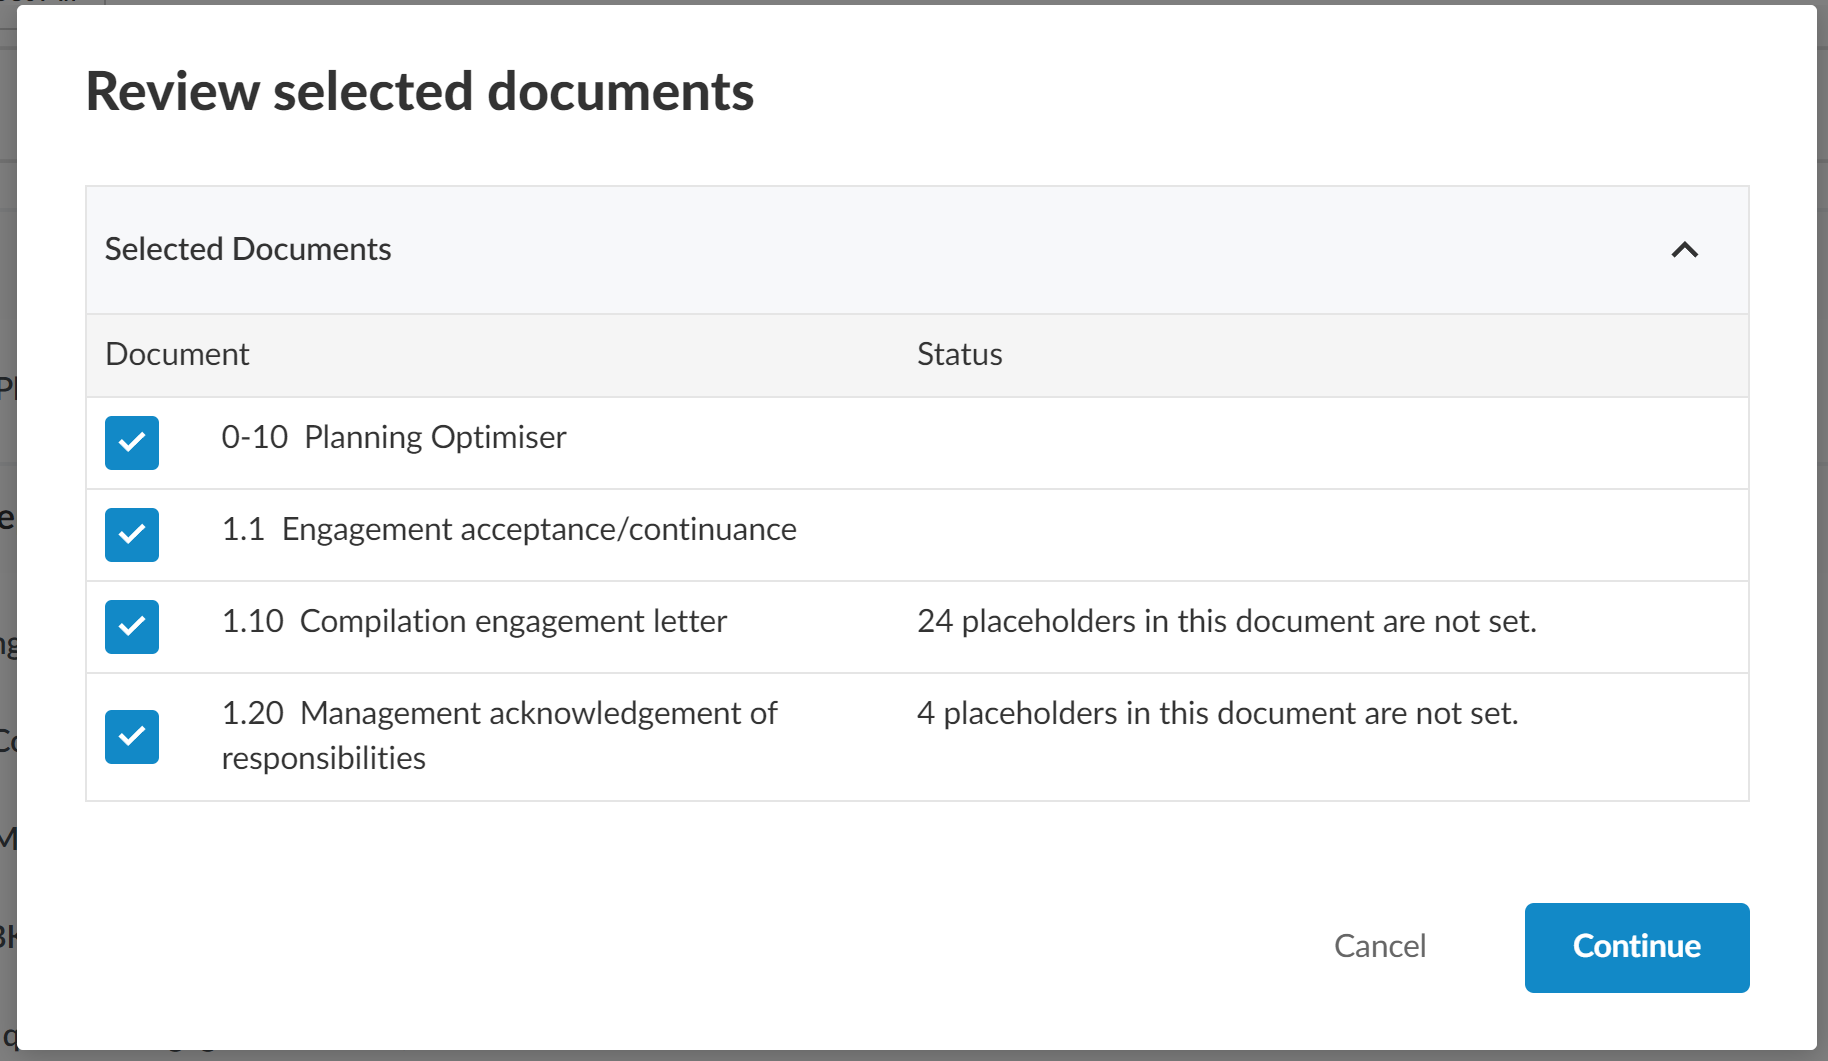1828x1061 pixels.
Task: Click the Status column header
Action: point(959,355)
